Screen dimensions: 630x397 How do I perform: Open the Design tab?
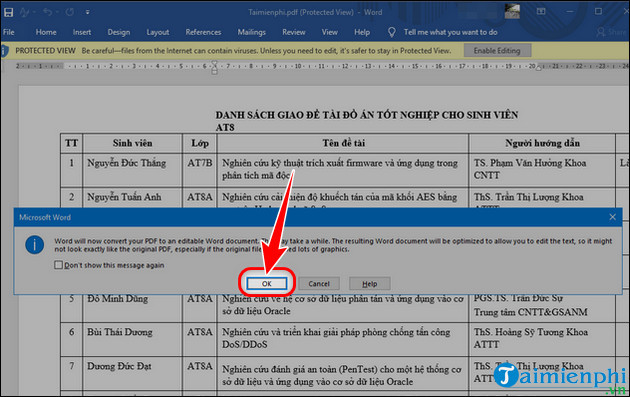[x=119, y=32]
